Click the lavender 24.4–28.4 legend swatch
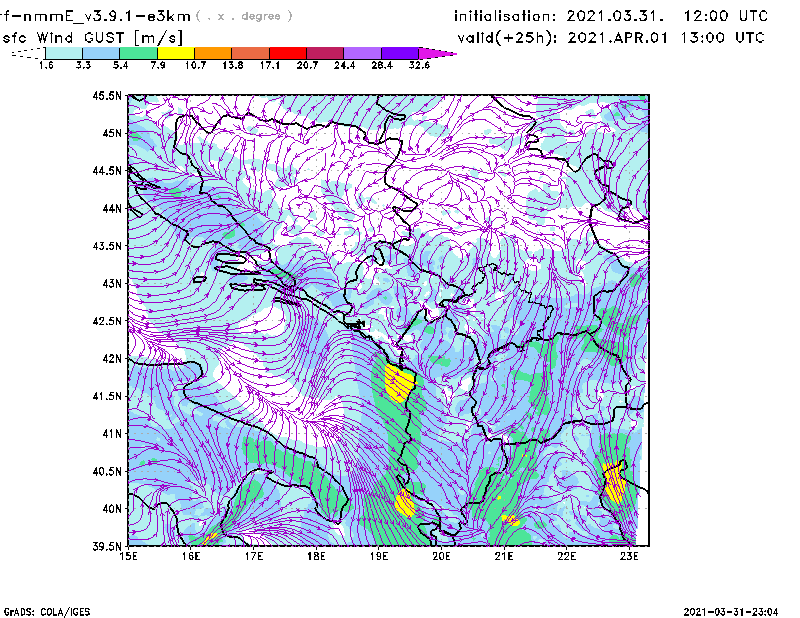 [362, 53]
